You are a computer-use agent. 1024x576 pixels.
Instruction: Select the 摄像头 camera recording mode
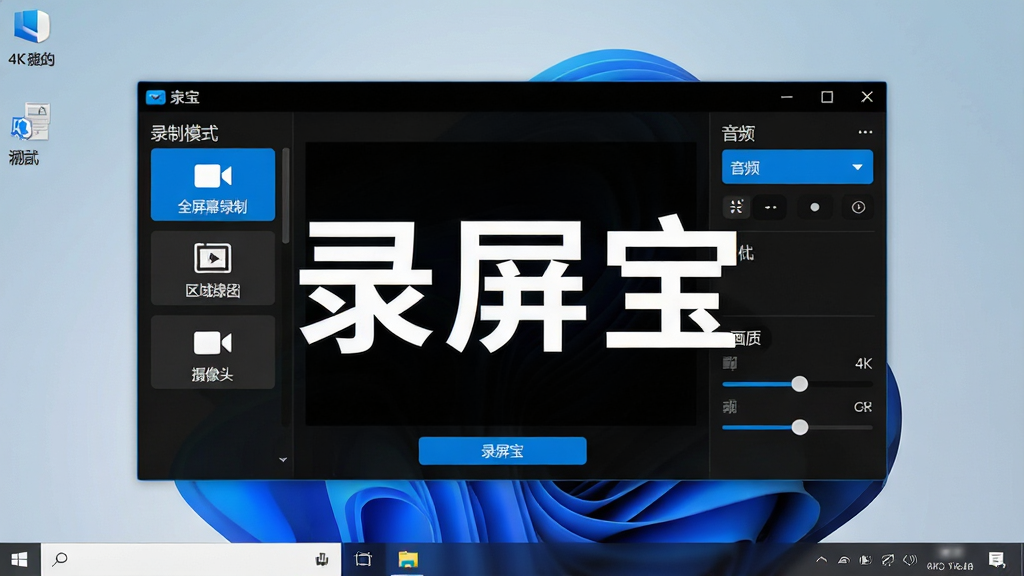point(213,352)
